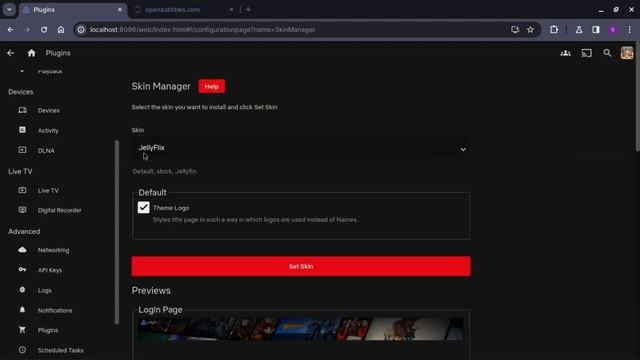Click browser forward arrow button
The width and height of the screenshot is (640, 360).
[x=27, y=29]
